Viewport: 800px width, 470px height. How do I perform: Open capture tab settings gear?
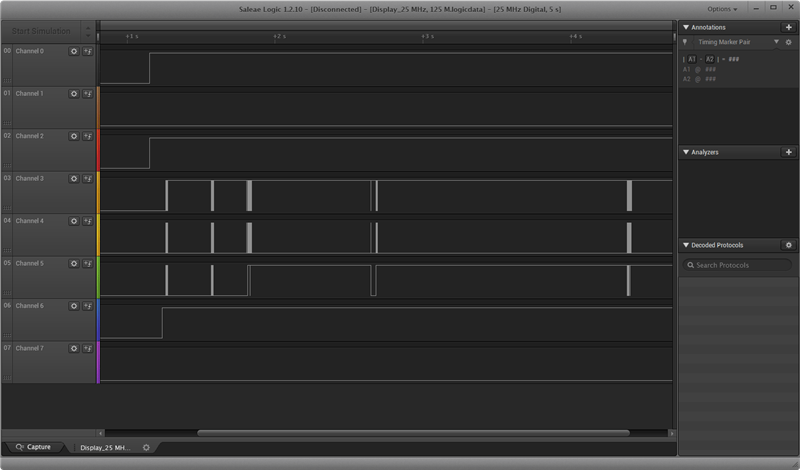146,448
